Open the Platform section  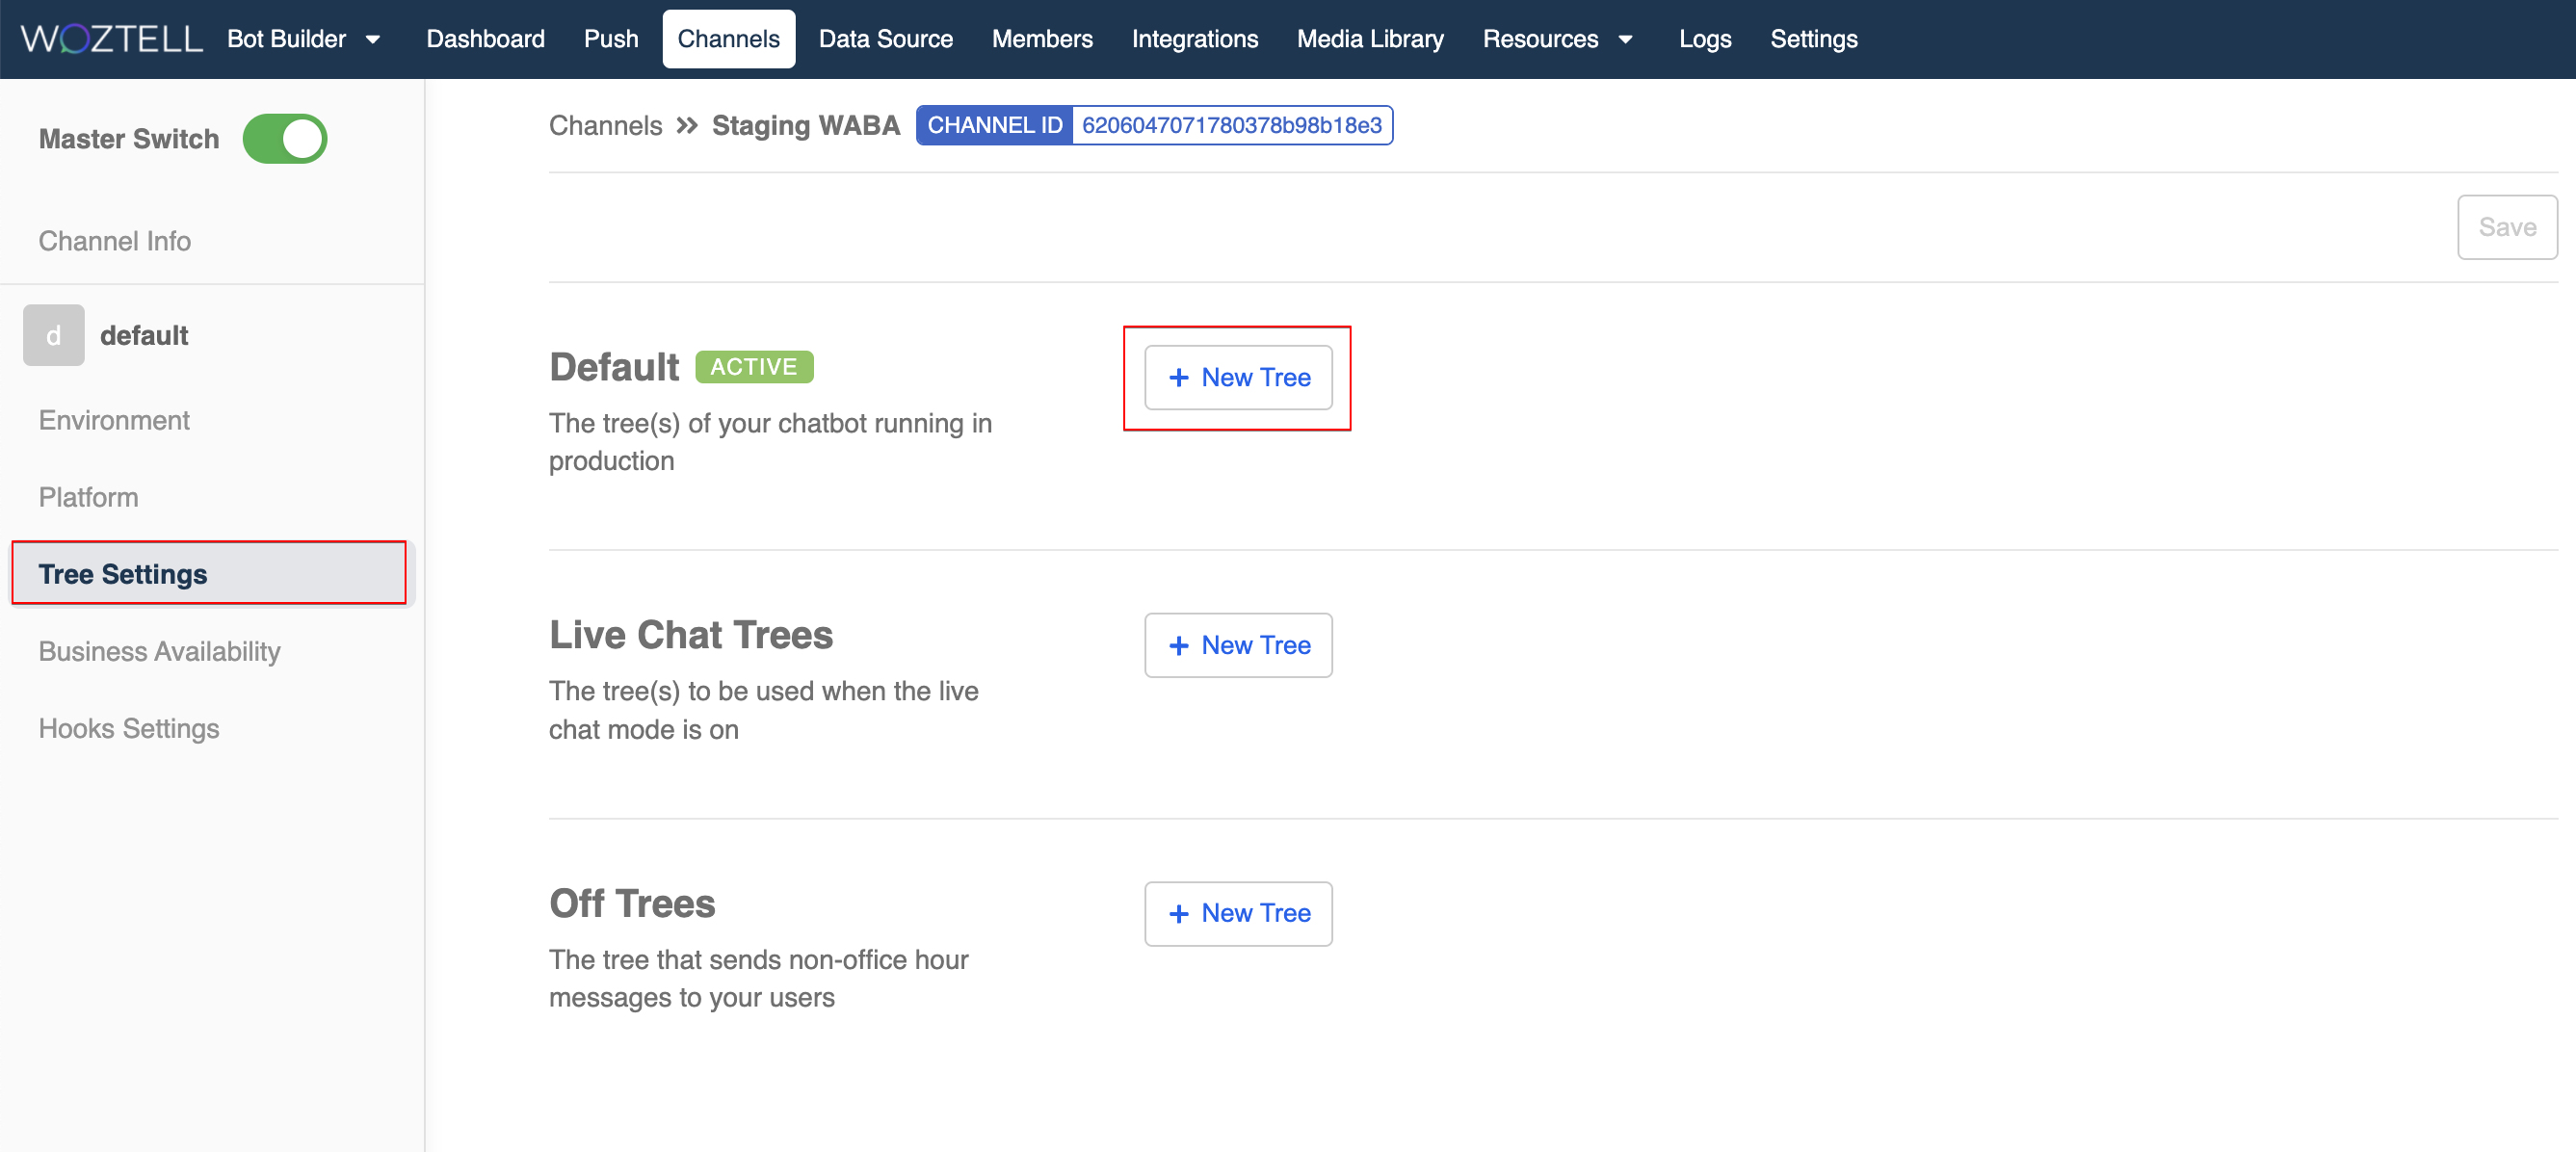[88, 497]
